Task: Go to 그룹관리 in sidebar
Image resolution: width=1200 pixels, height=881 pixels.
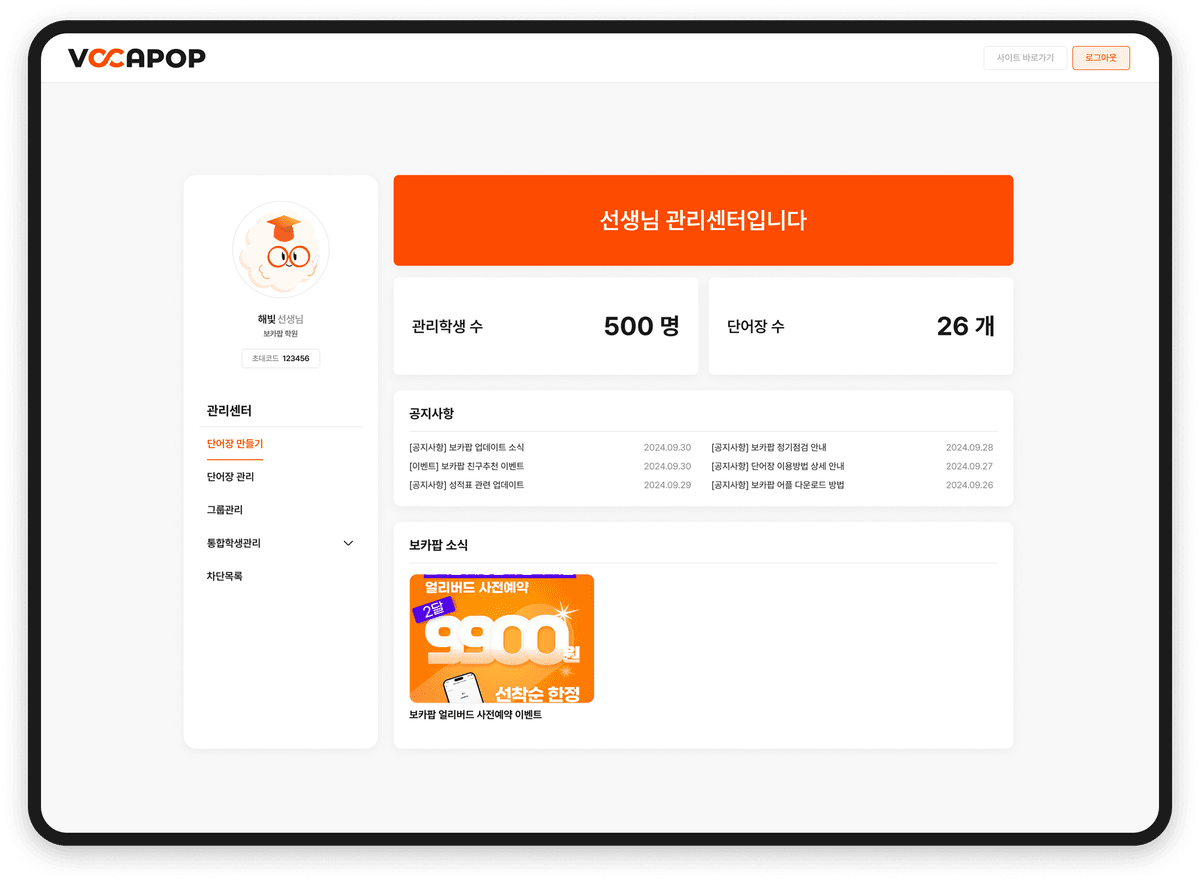Action: tap(225, 510)
